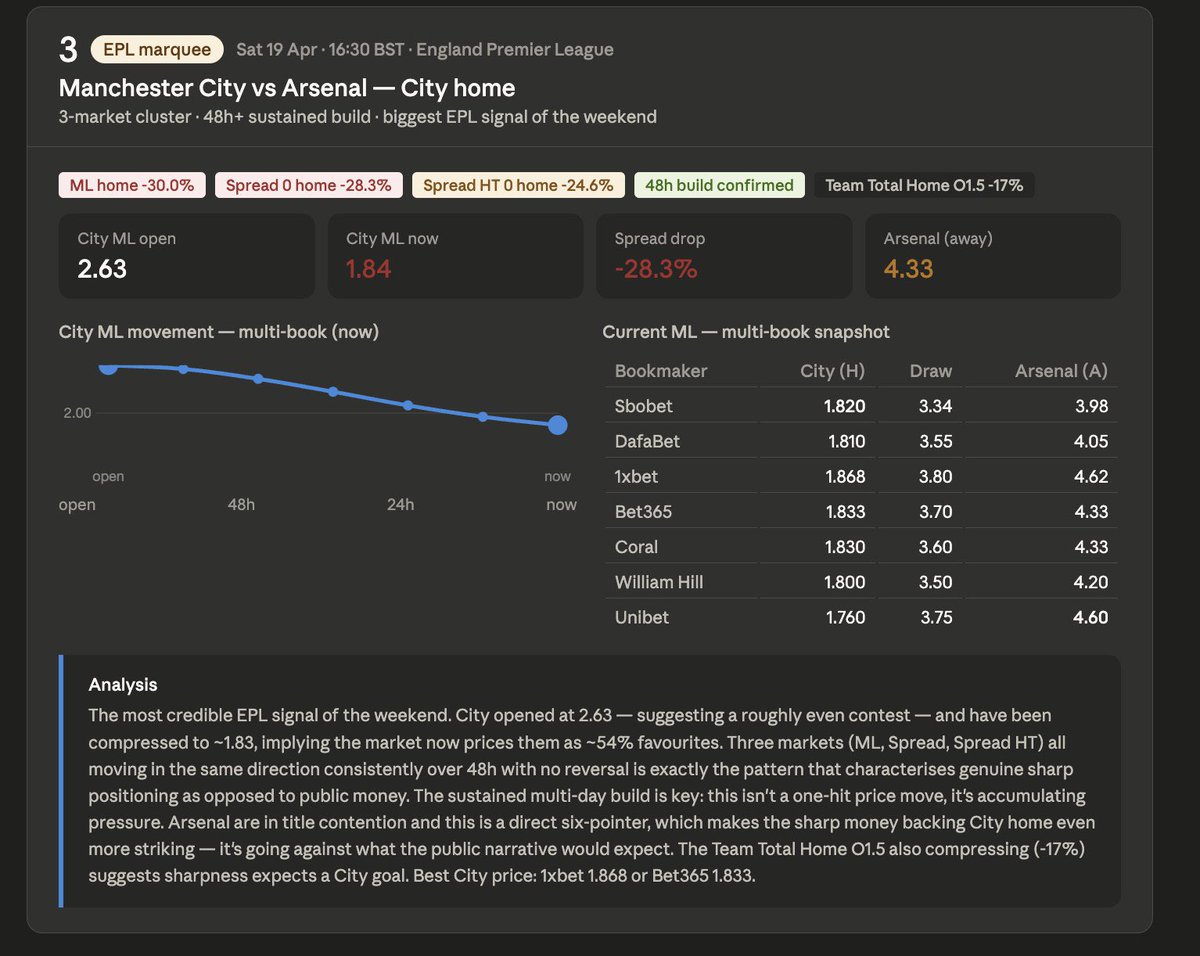Click the large open data point on chart
This screenshot has width=1200, height=956.
click(108, 367)
